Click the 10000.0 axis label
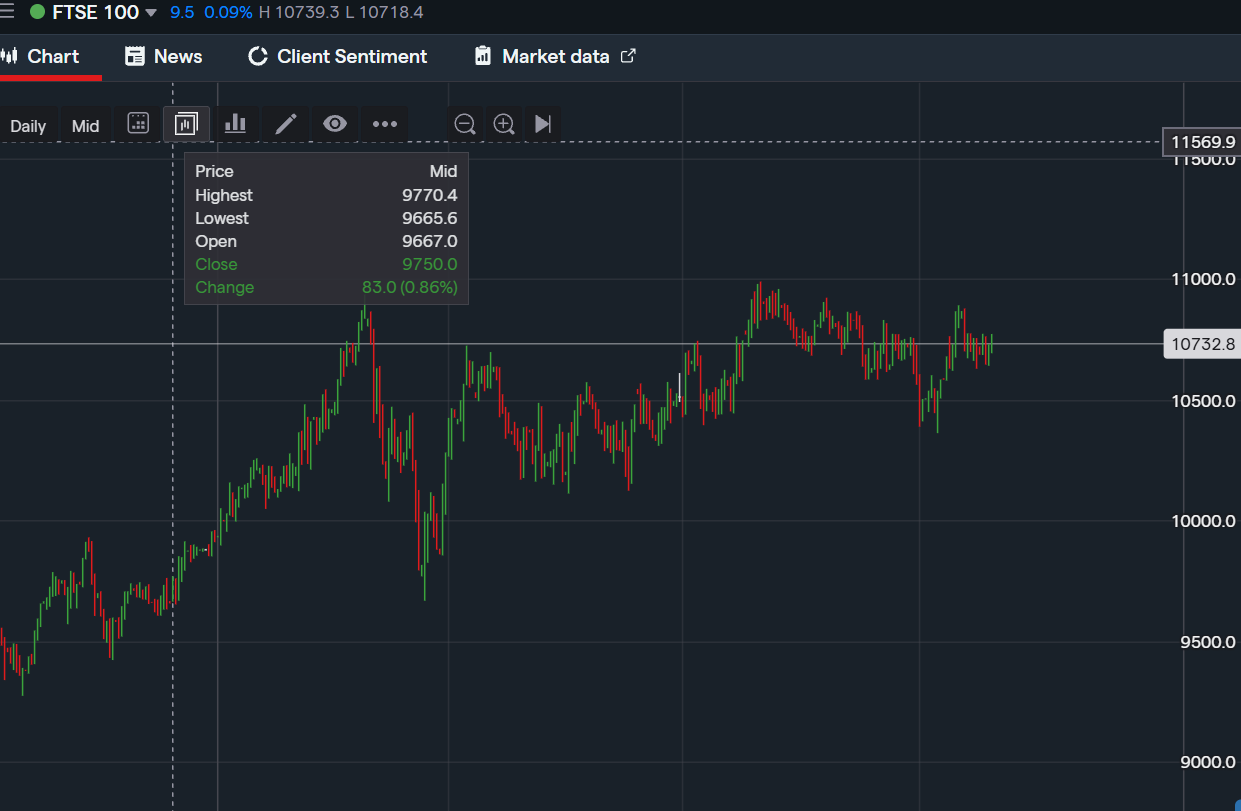The width and height of the screenshot is (1241, 811). click(x=1203, y=521)
